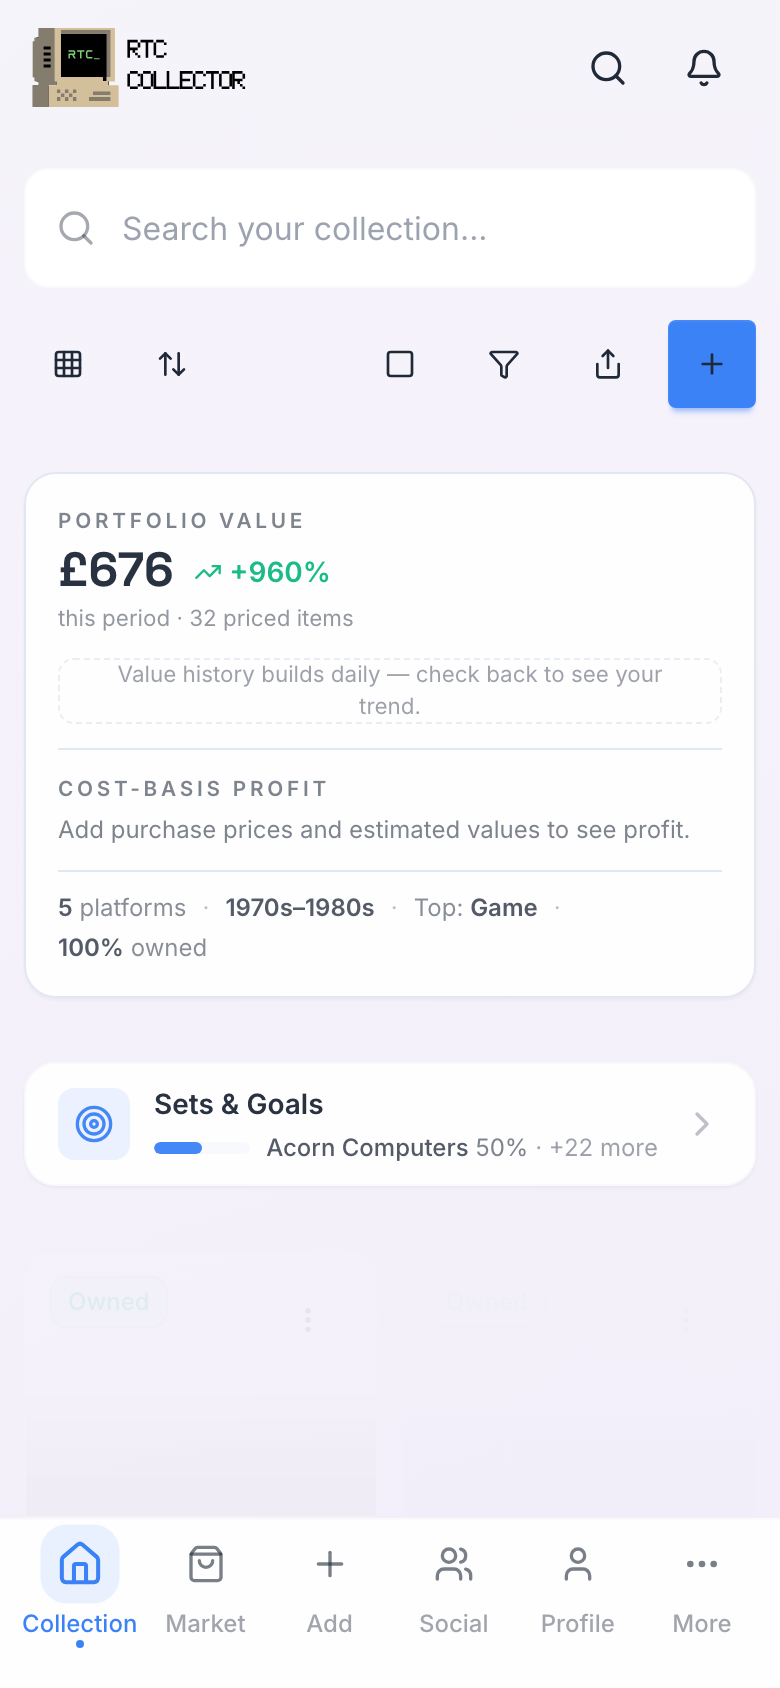Open the filter funnel options
The image size is (780, 1688).
pos(504,364)
